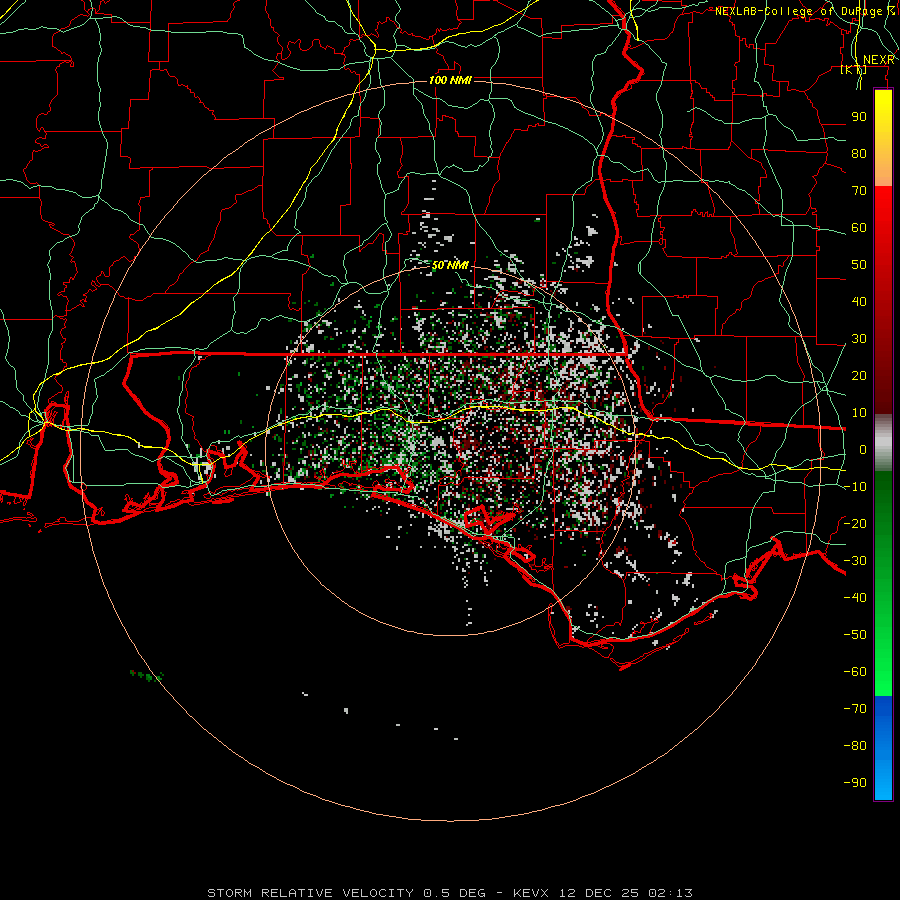Click the -70 value on velocity scale
This screenshot has height=900, width=900.
tap(855, 709)
